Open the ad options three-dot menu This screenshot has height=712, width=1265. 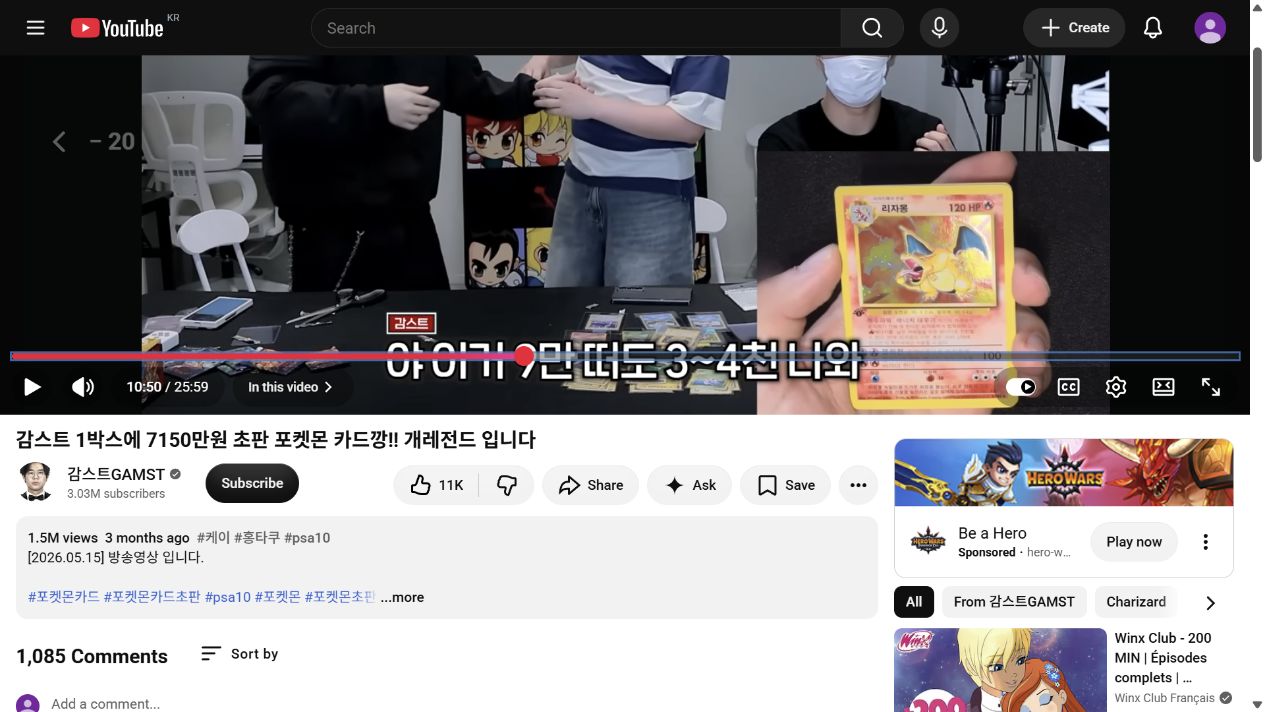(x=1206, y=542)
